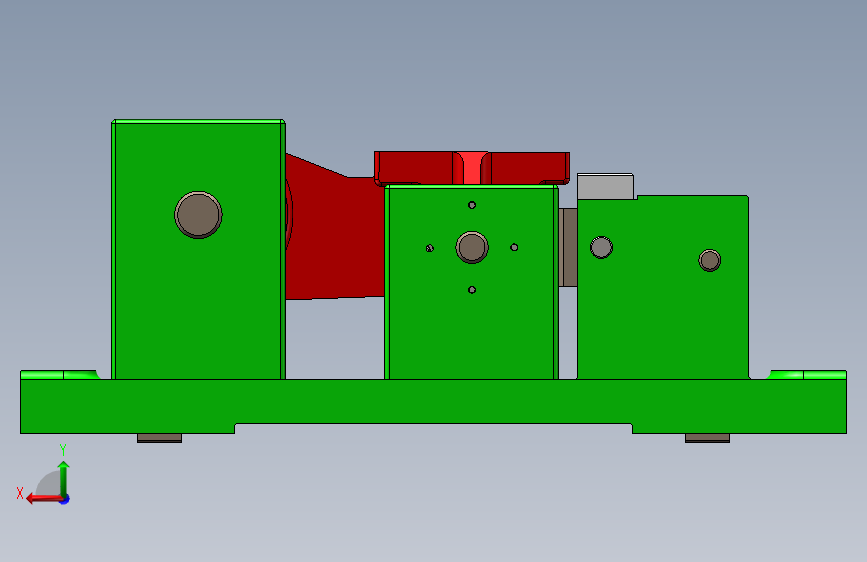Select the middle green block face

[x=472, y=332]
